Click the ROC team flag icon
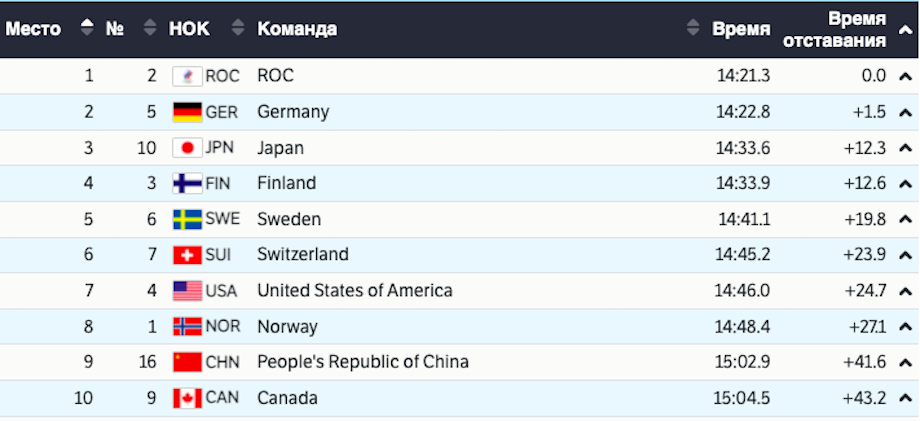Image resolution: width=920 pixels, height=421 pixels. coord(187,76)
